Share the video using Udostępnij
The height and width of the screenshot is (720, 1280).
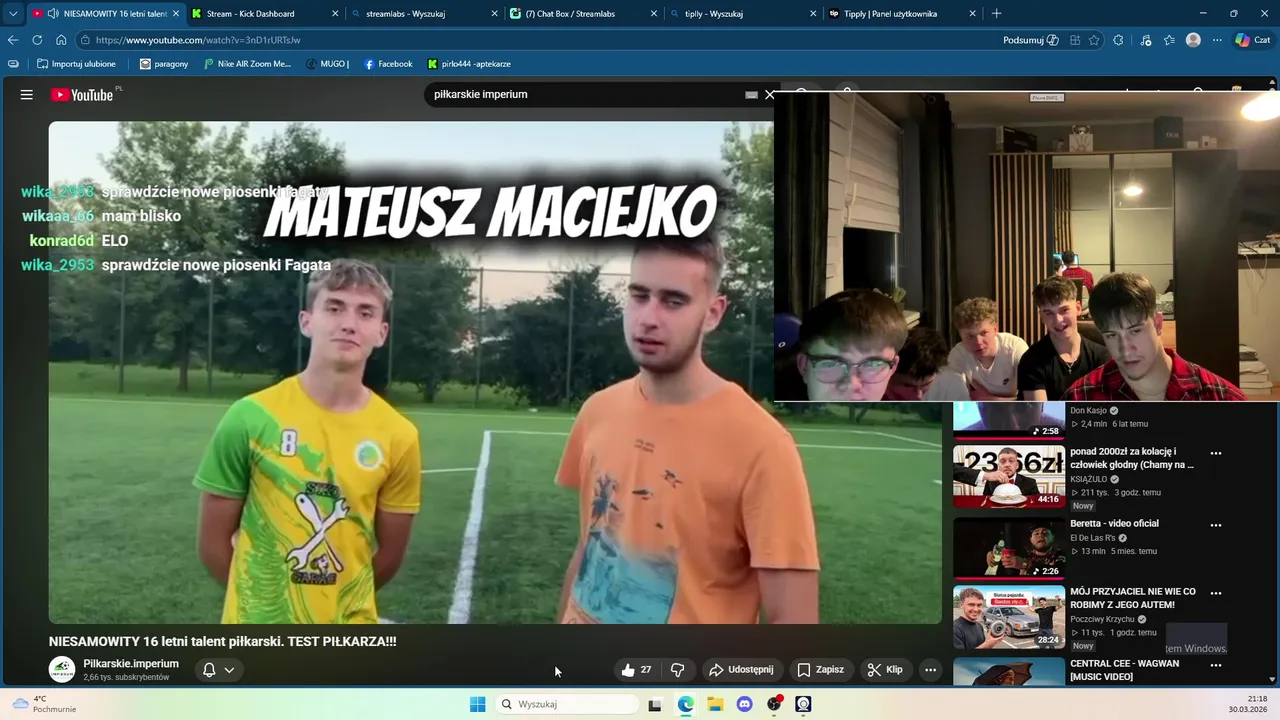click(741, 670)
